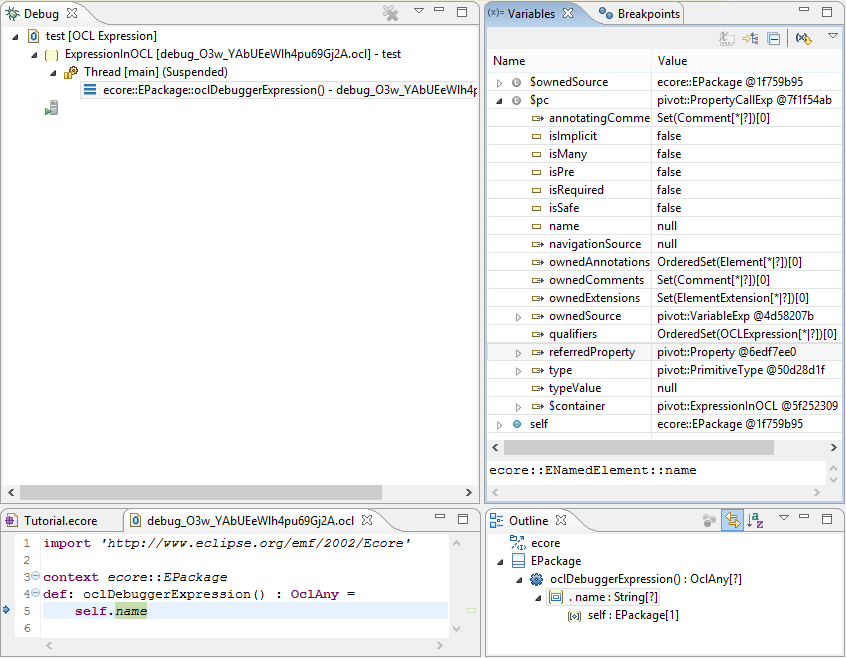846x658 pixels.
Task: Toggle Show Logical Structure in Variables toolbar
Action: [750, 38]
